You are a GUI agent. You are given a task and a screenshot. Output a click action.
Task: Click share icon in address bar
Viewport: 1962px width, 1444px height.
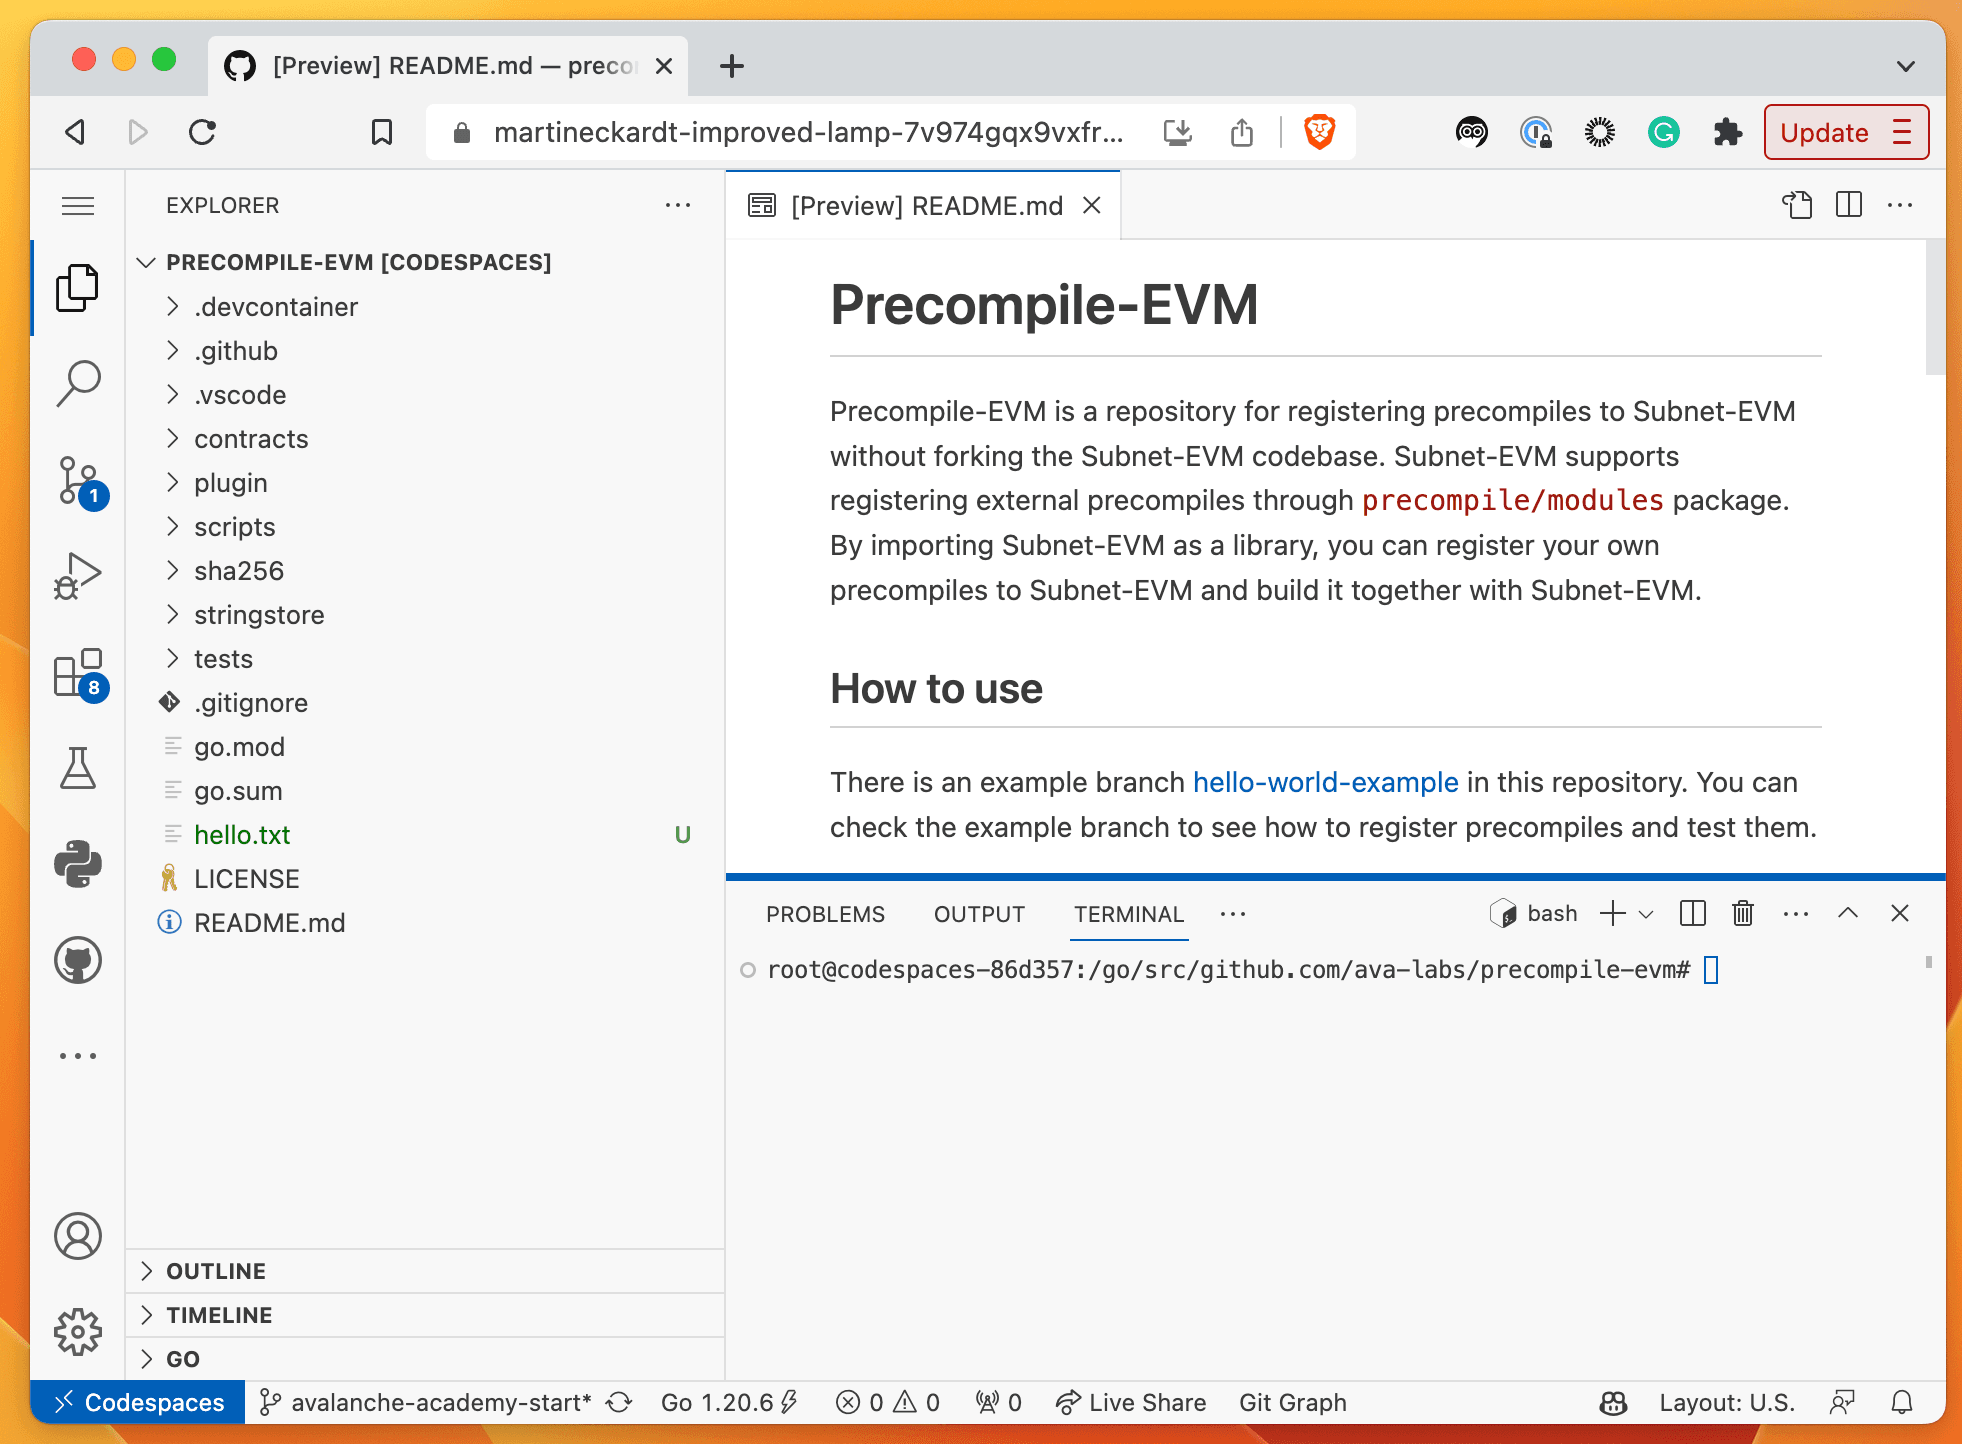coord(1242,132)
